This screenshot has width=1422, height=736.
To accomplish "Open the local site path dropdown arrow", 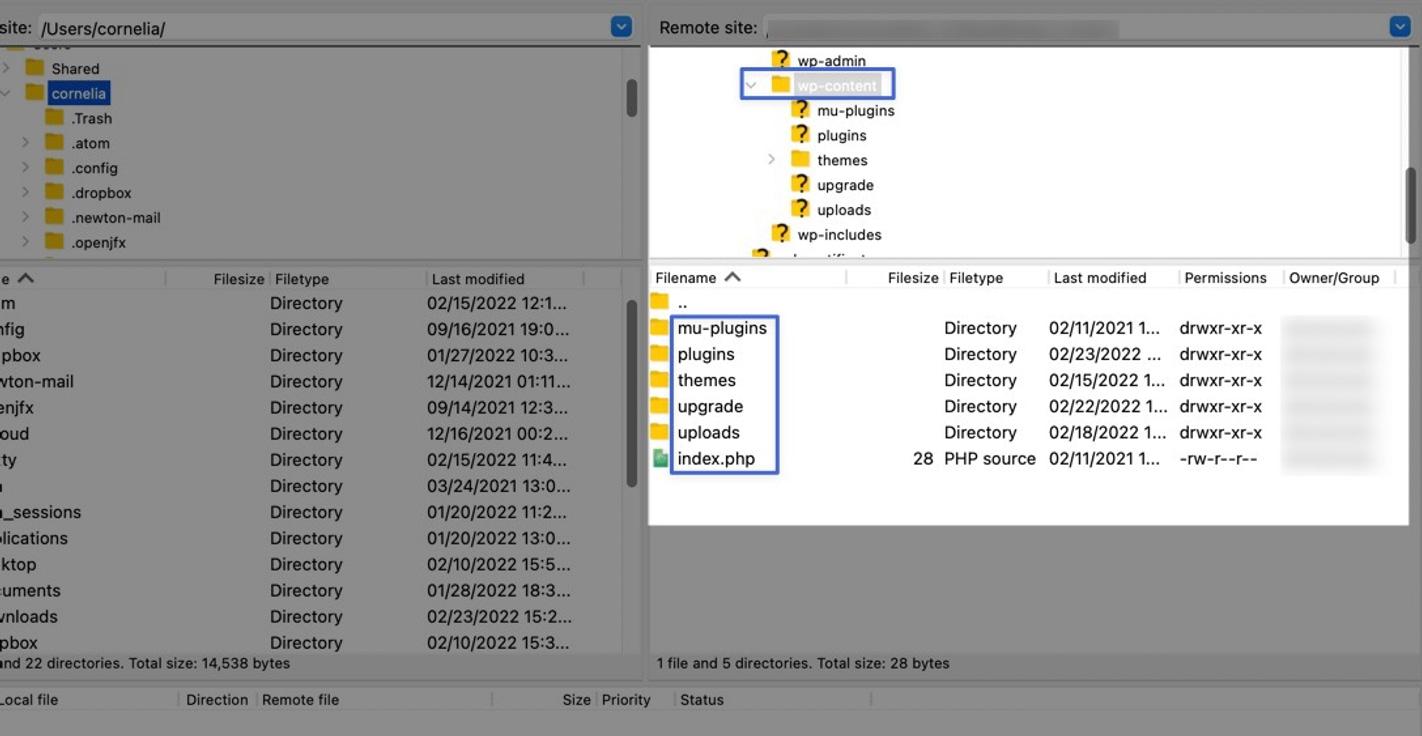I will point(621,27).
